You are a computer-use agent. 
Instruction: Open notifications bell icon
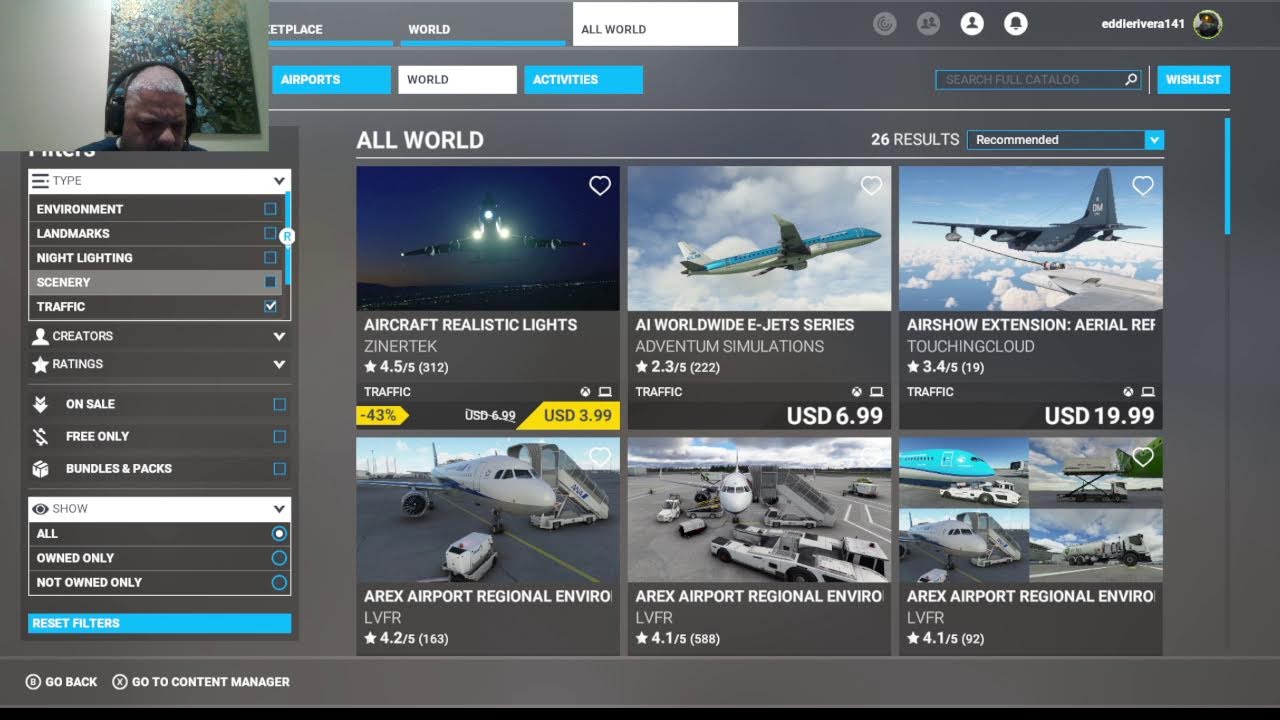[1016, 23]
